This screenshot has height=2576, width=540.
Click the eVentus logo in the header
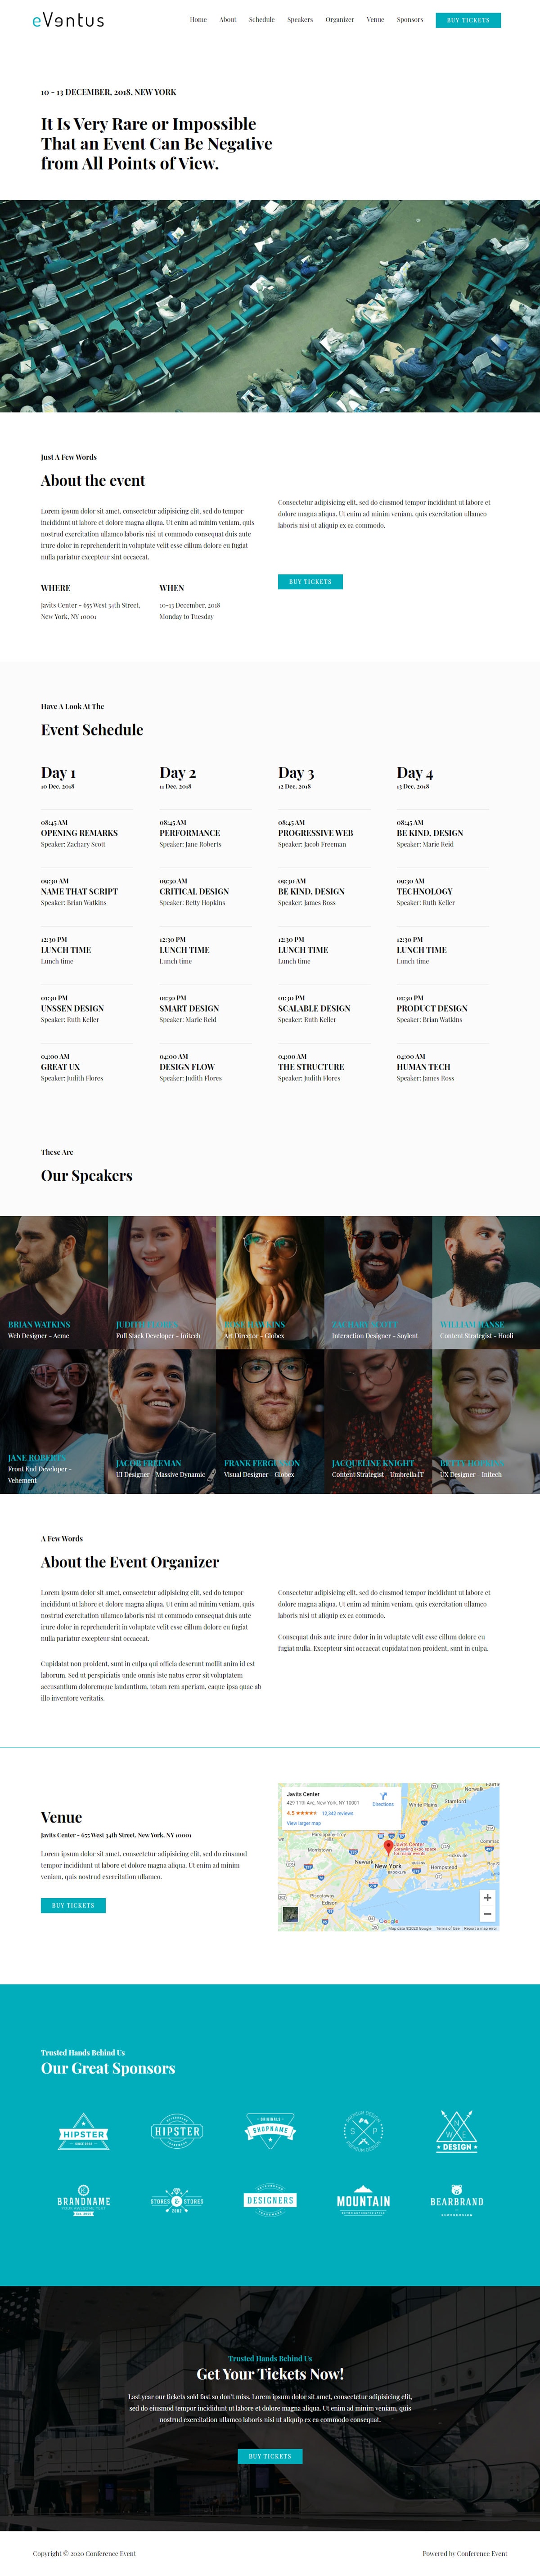click(68, 20)
